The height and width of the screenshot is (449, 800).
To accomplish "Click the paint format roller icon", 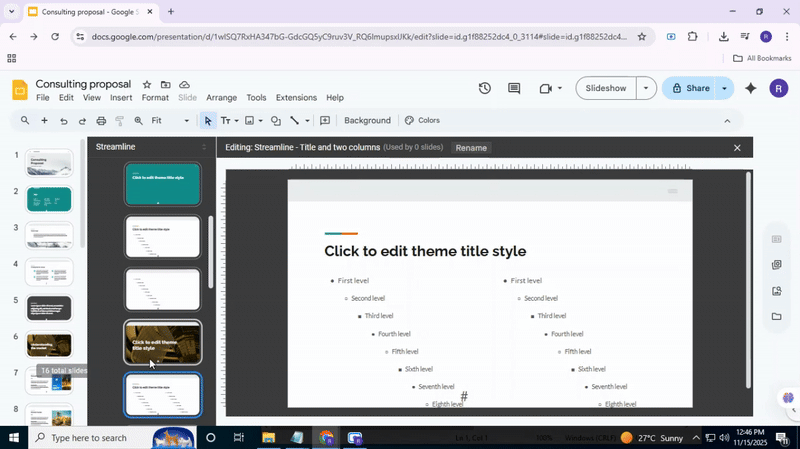I will (x=120, y=121).
